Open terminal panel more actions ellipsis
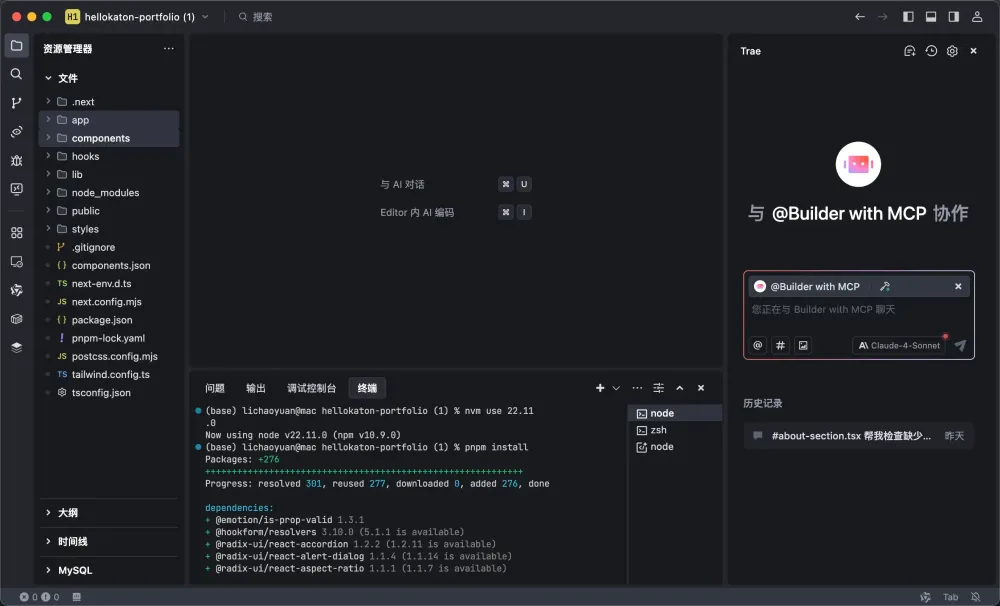 tap(637, 388)
